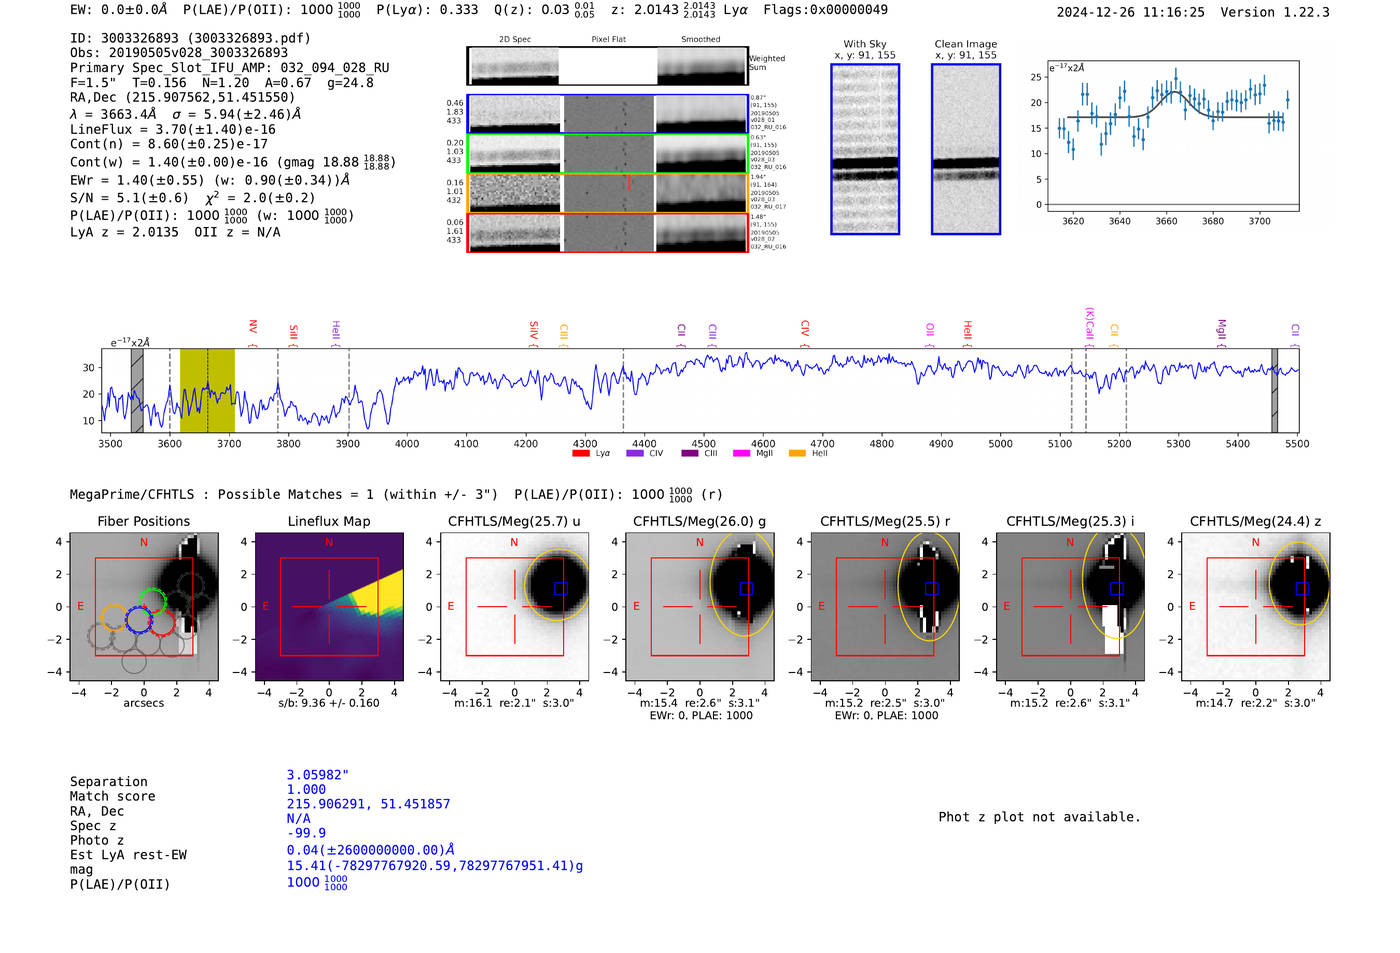Click the Flags:0x00000049 header entry

point(825,10)
